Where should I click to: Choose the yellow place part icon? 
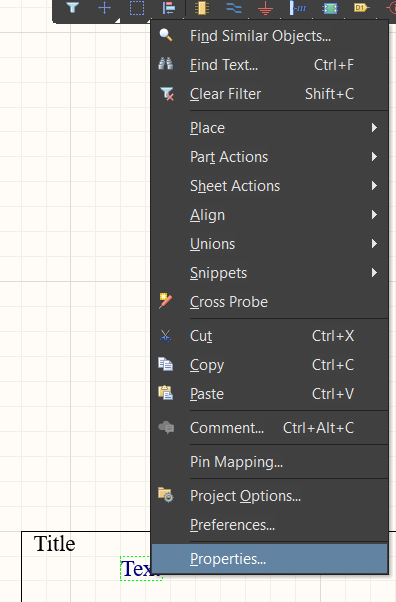click(201, 8)
